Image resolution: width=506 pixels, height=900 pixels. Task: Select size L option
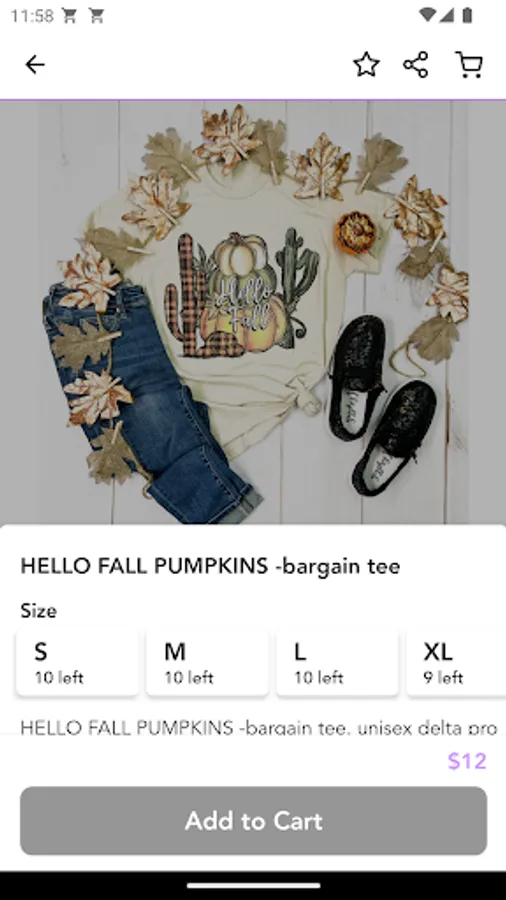pos(337,663)
